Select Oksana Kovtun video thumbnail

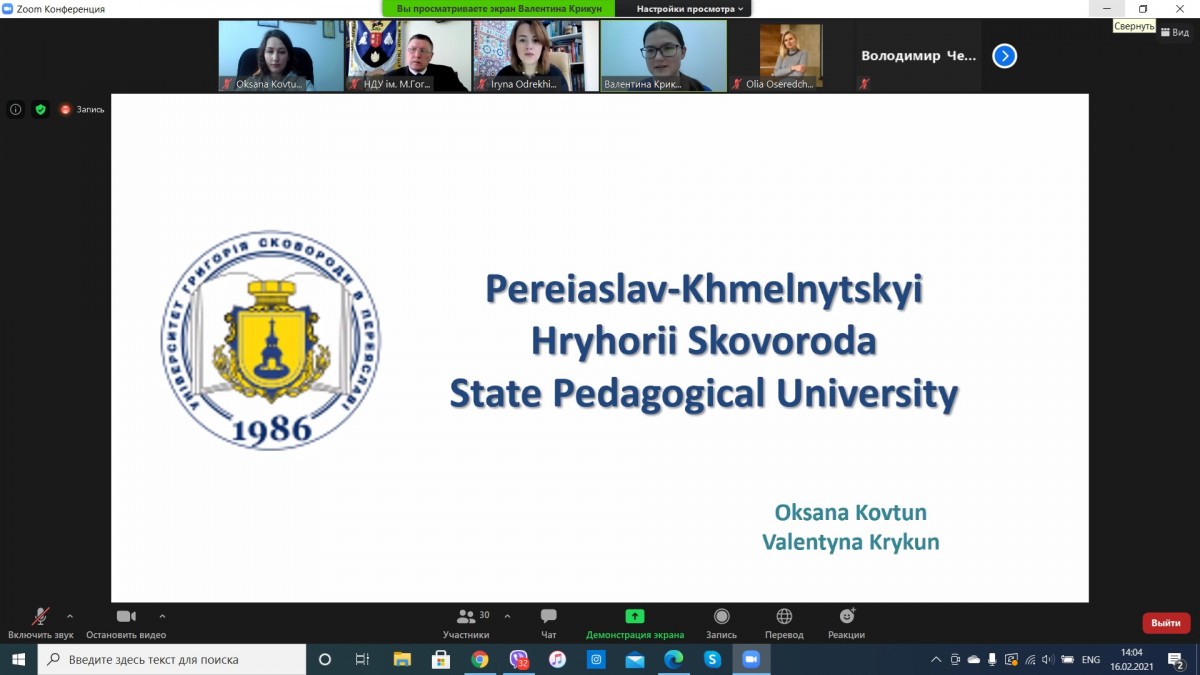pos(281,56)
